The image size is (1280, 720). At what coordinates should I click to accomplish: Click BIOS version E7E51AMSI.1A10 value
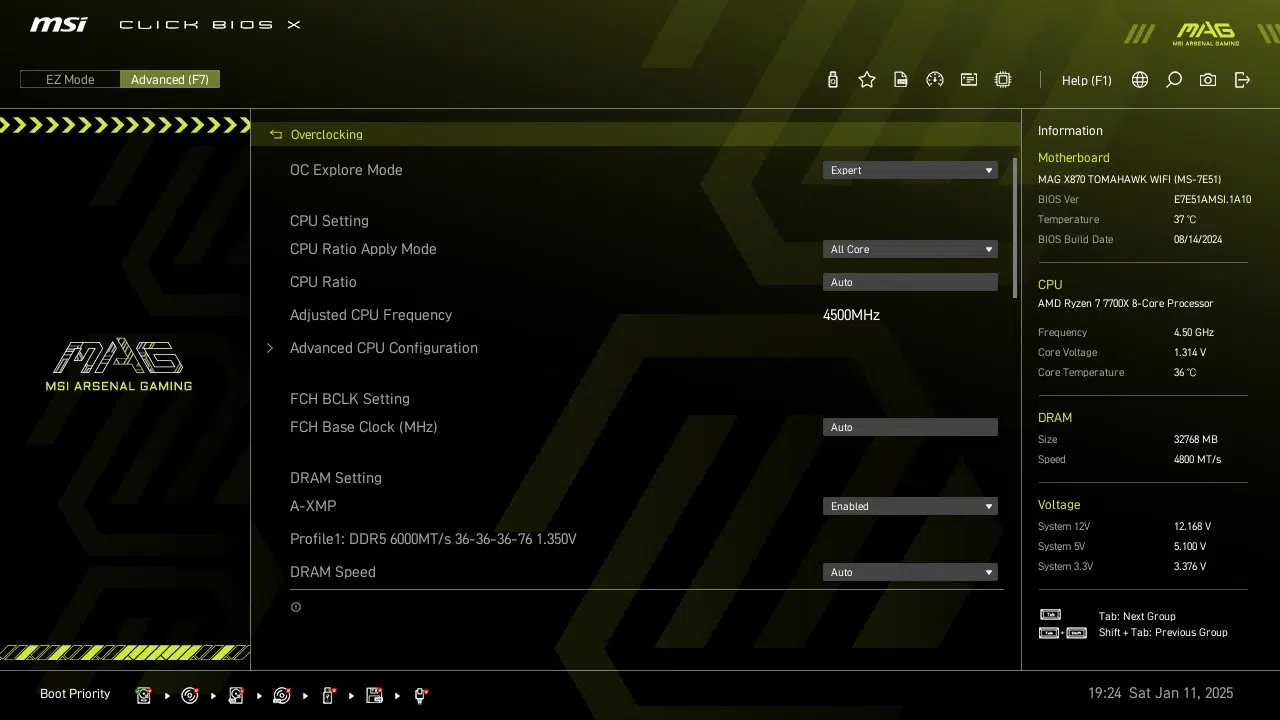click(1212, 200)
